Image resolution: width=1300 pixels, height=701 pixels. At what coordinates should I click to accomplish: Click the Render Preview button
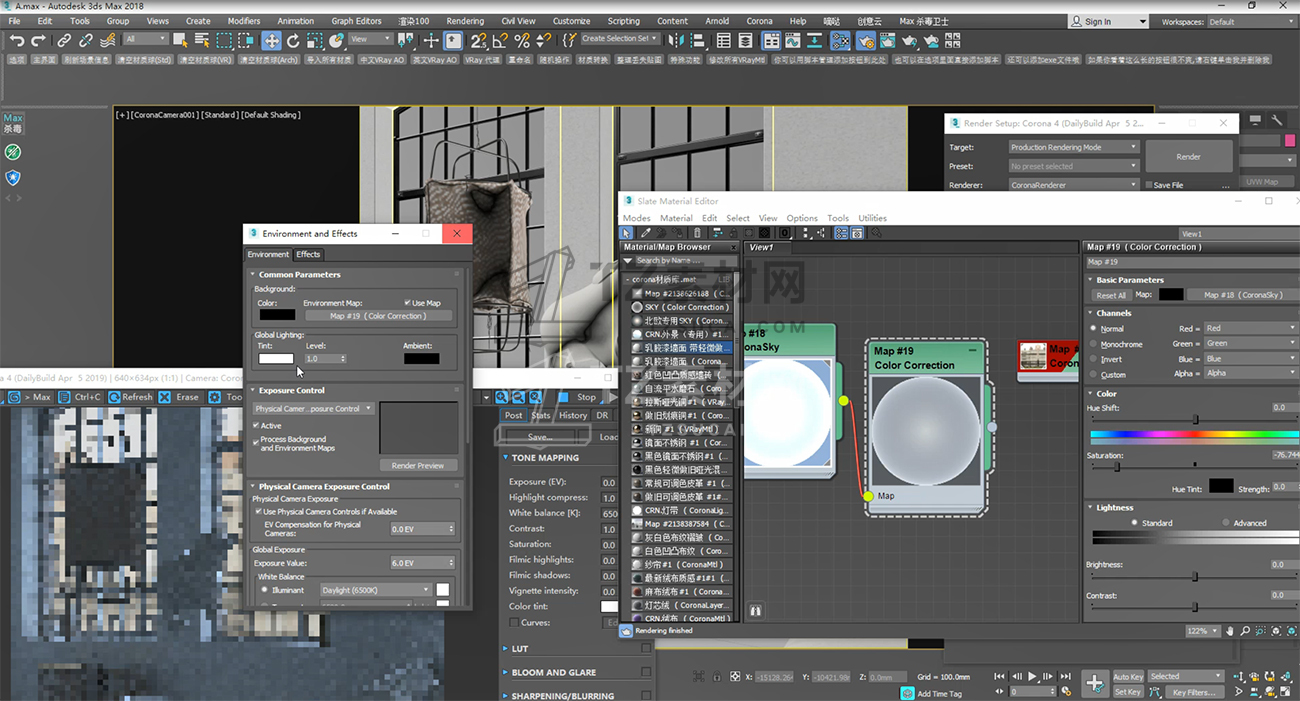pyautogui.click(x=417, y=466)
